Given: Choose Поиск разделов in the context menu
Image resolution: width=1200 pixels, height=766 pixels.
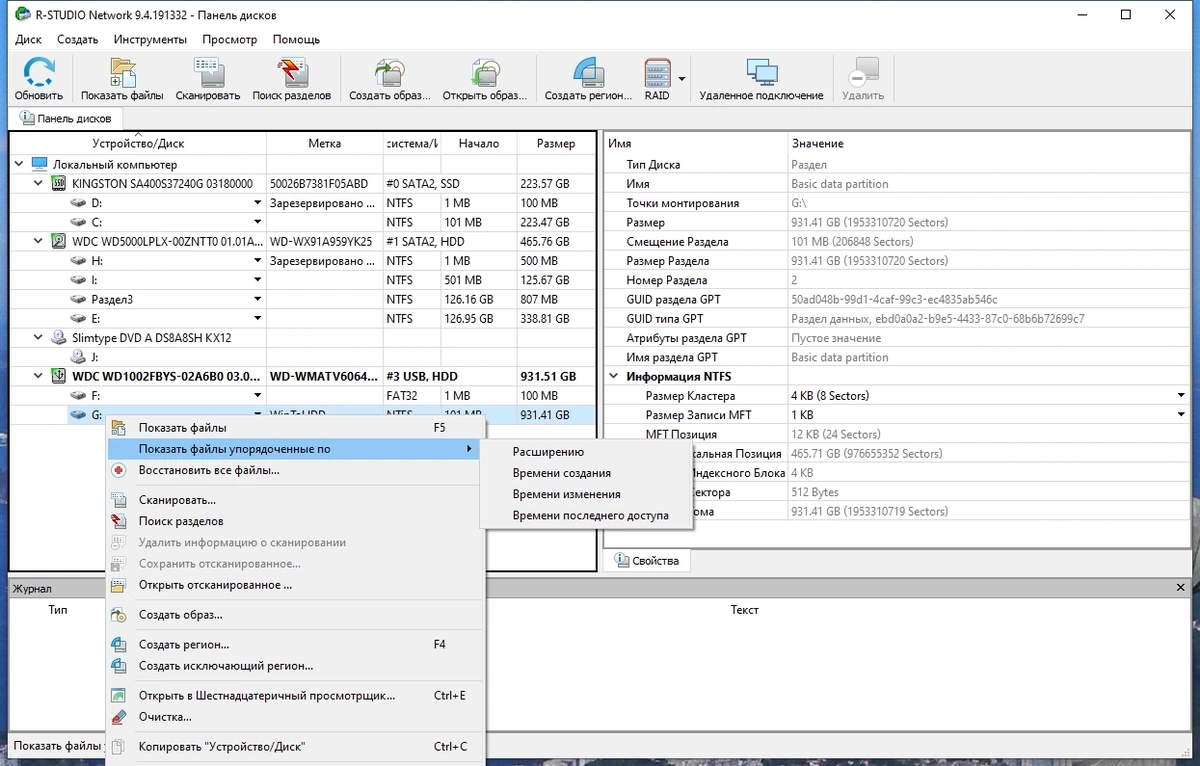Looking at the screenshot, I should tap(295, 521).
